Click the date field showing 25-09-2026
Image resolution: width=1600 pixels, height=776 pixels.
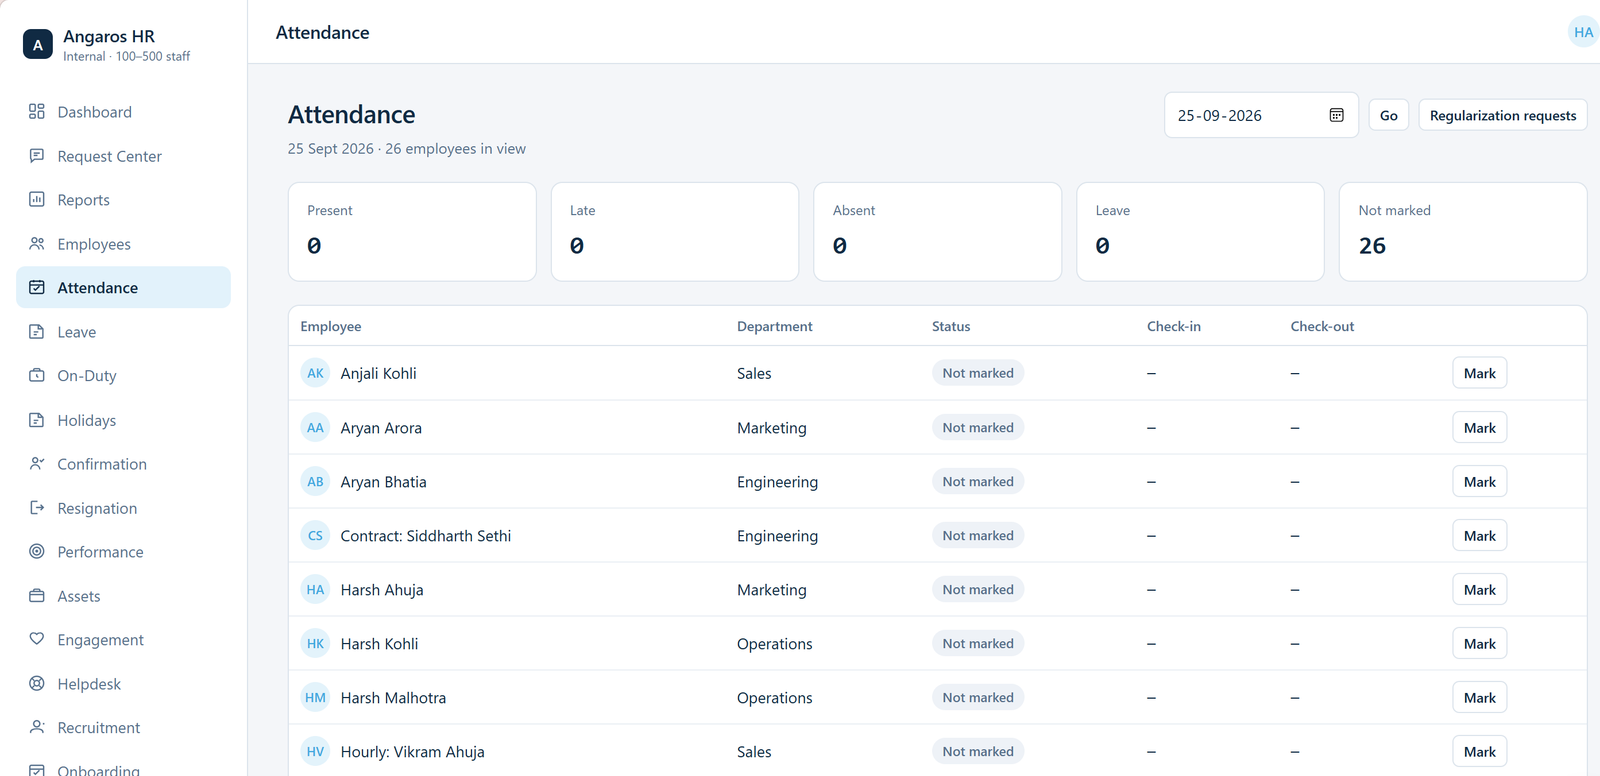point(1261,115)
